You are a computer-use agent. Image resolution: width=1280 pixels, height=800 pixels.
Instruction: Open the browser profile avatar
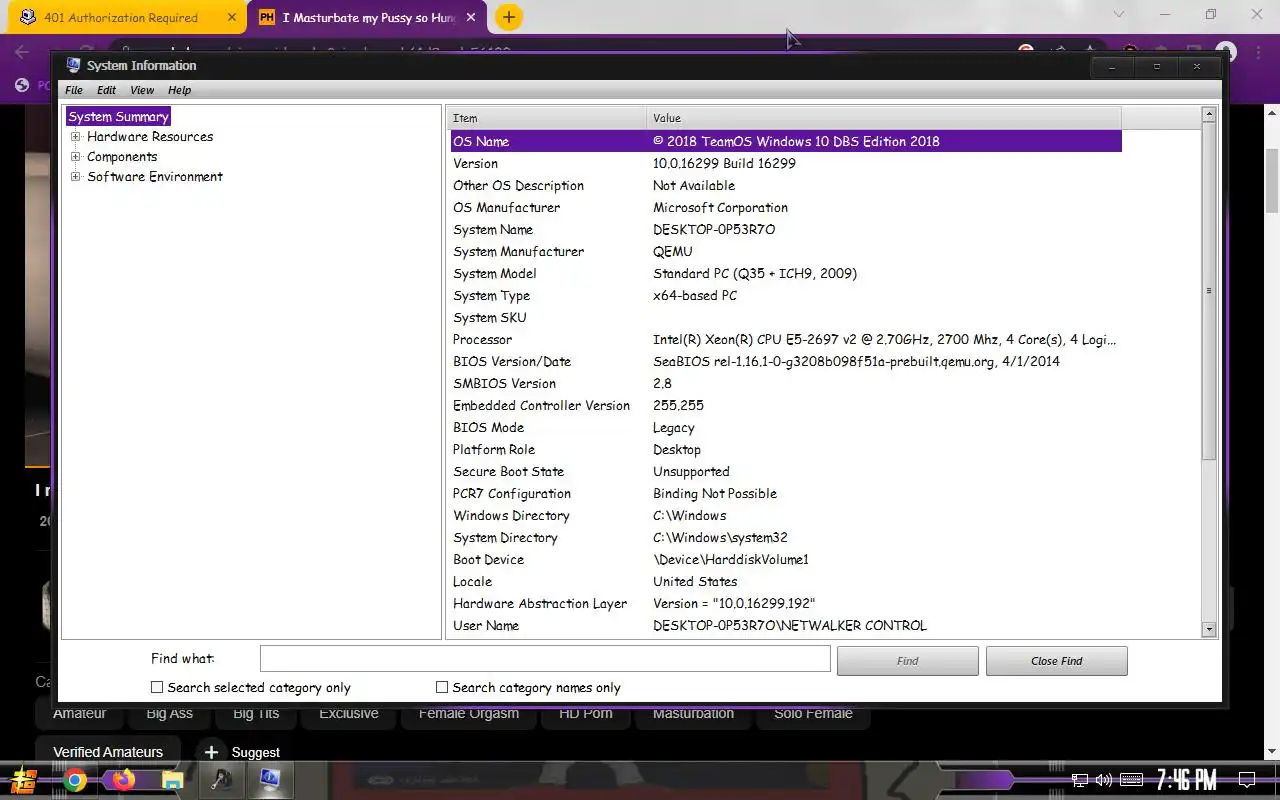click(x=1227, y=51)
